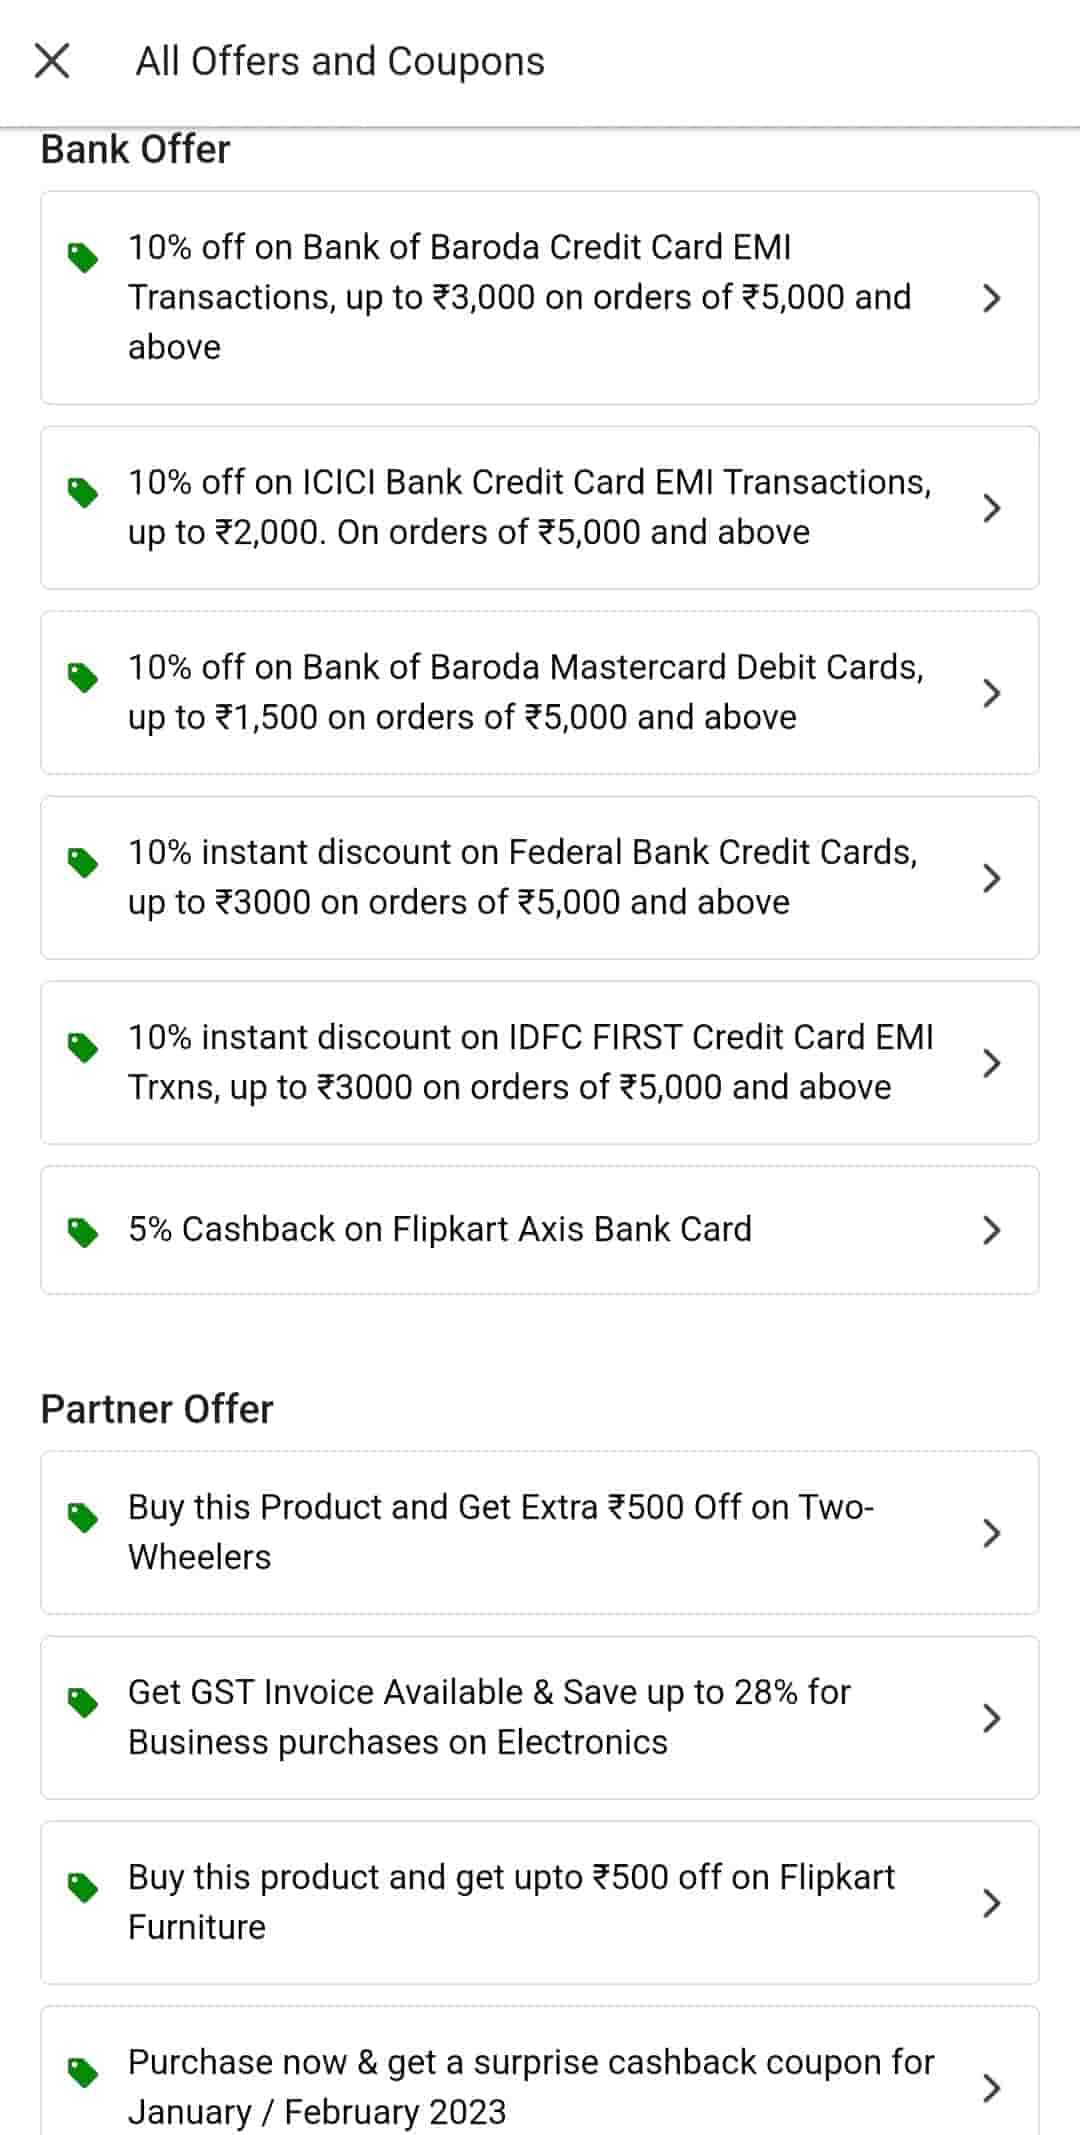Click green tag icon beside Bank of Baroda EMI offer
The width and height of the screenshot is (1080, 2135).
83,257
